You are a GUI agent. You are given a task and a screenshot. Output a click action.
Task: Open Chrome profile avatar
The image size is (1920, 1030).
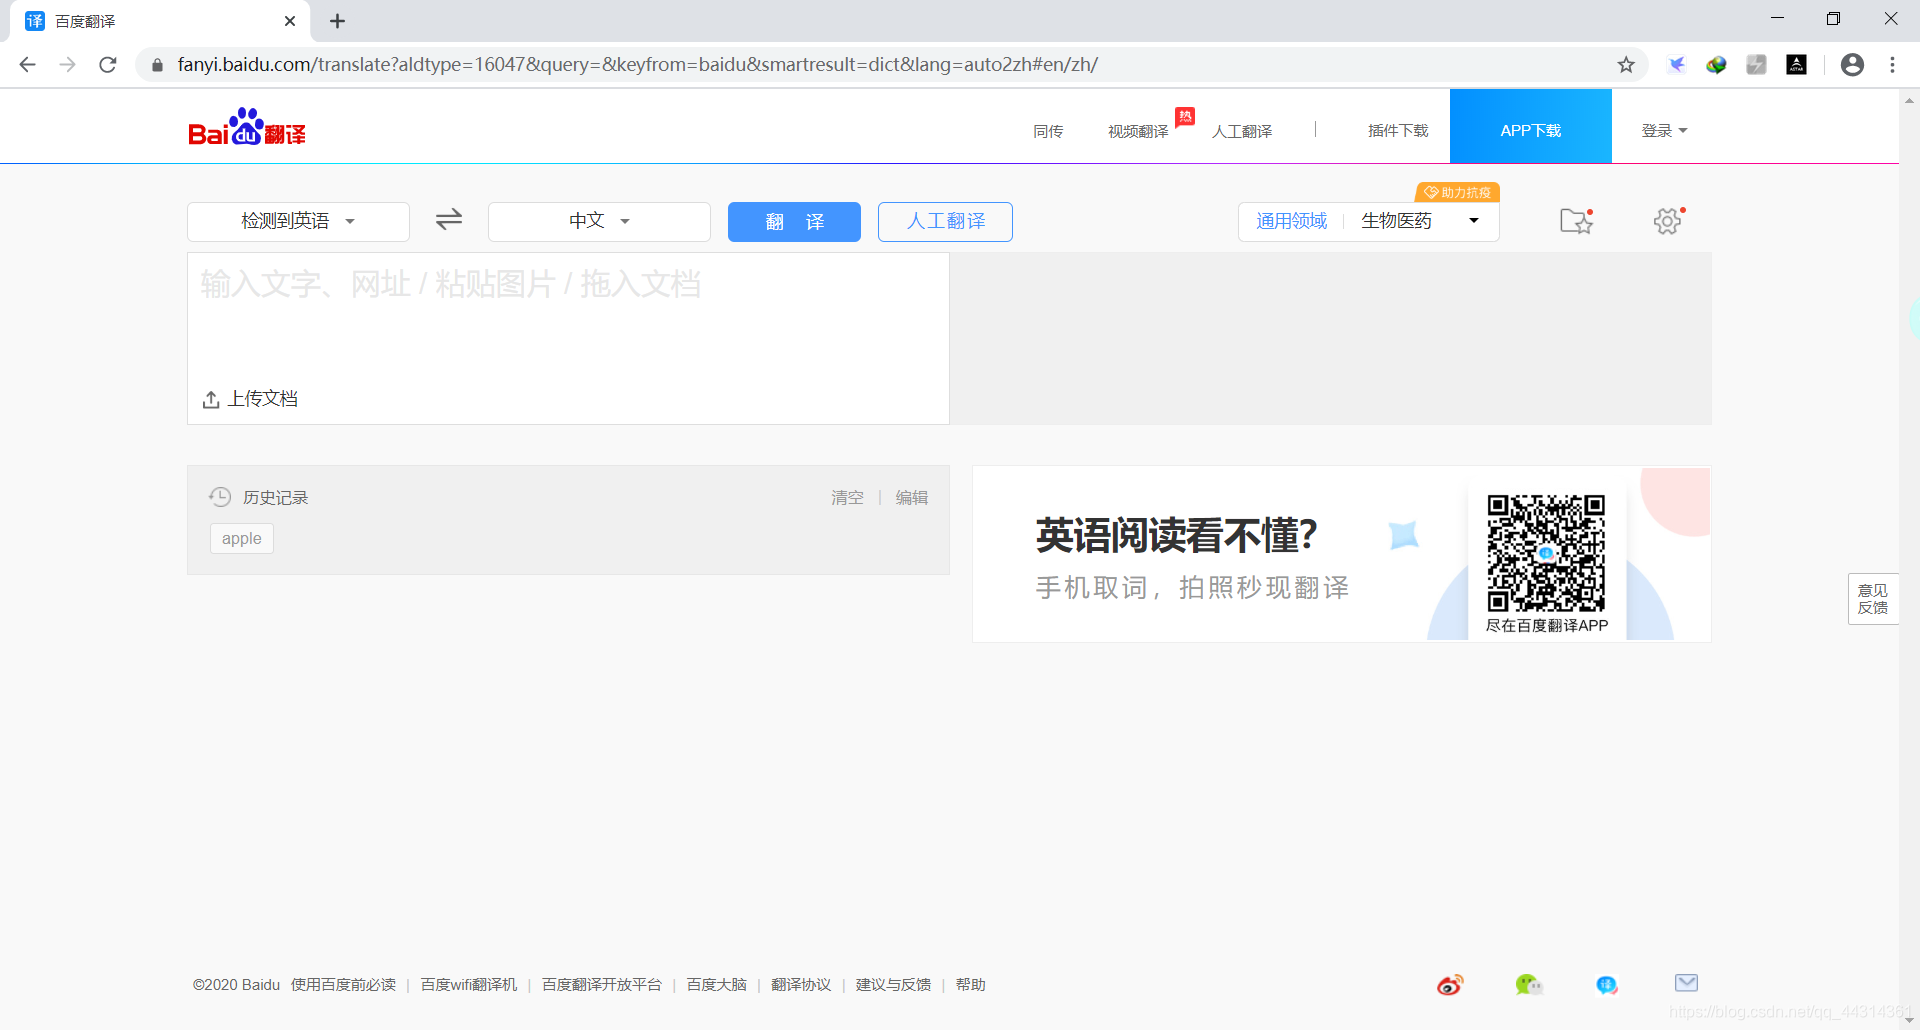pos(1852,65)
